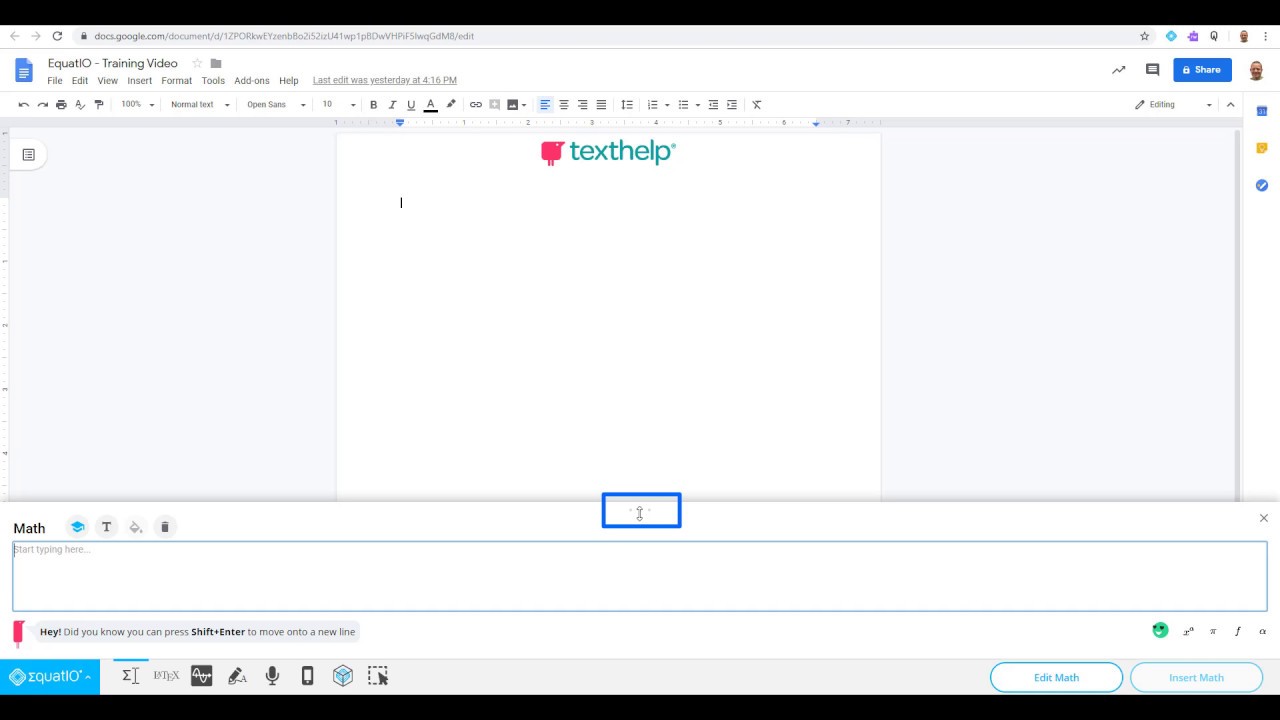Open the Last edit was yesterday link
The height and width of the screenshot is (720, 1280).
click(385, 80)
